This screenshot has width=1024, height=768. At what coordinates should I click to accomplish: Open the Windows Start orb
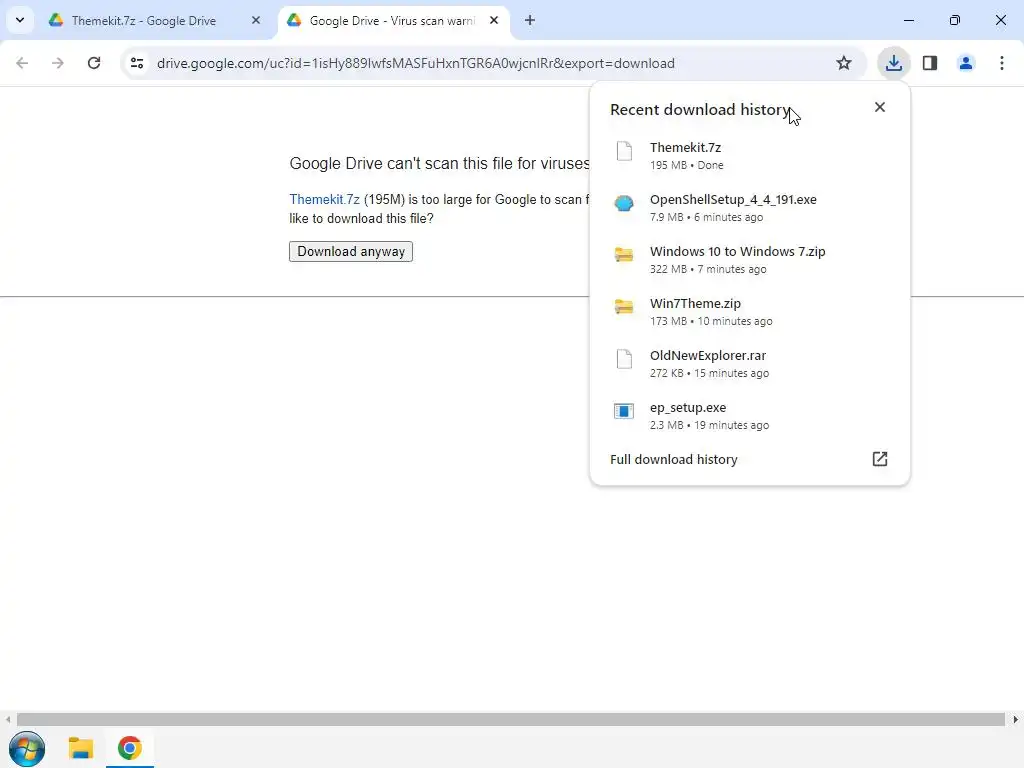pyautogui.click(x=27, y=748)
